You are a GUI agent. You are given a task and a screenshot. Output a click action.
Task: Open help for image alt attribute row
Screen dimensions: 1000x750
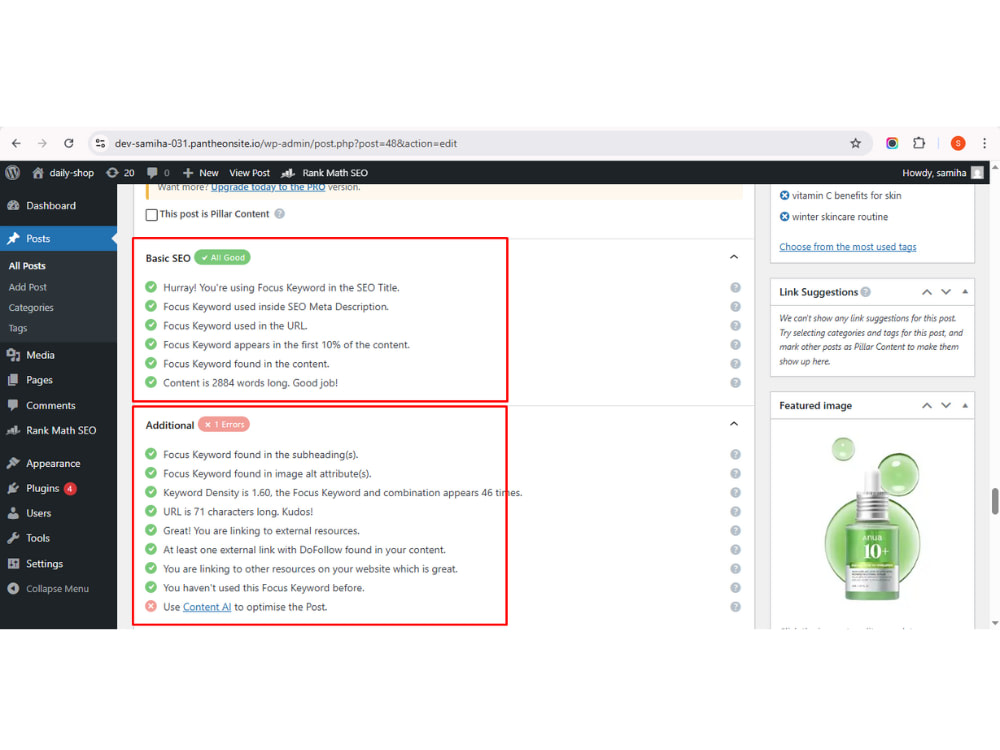[735, 474]
